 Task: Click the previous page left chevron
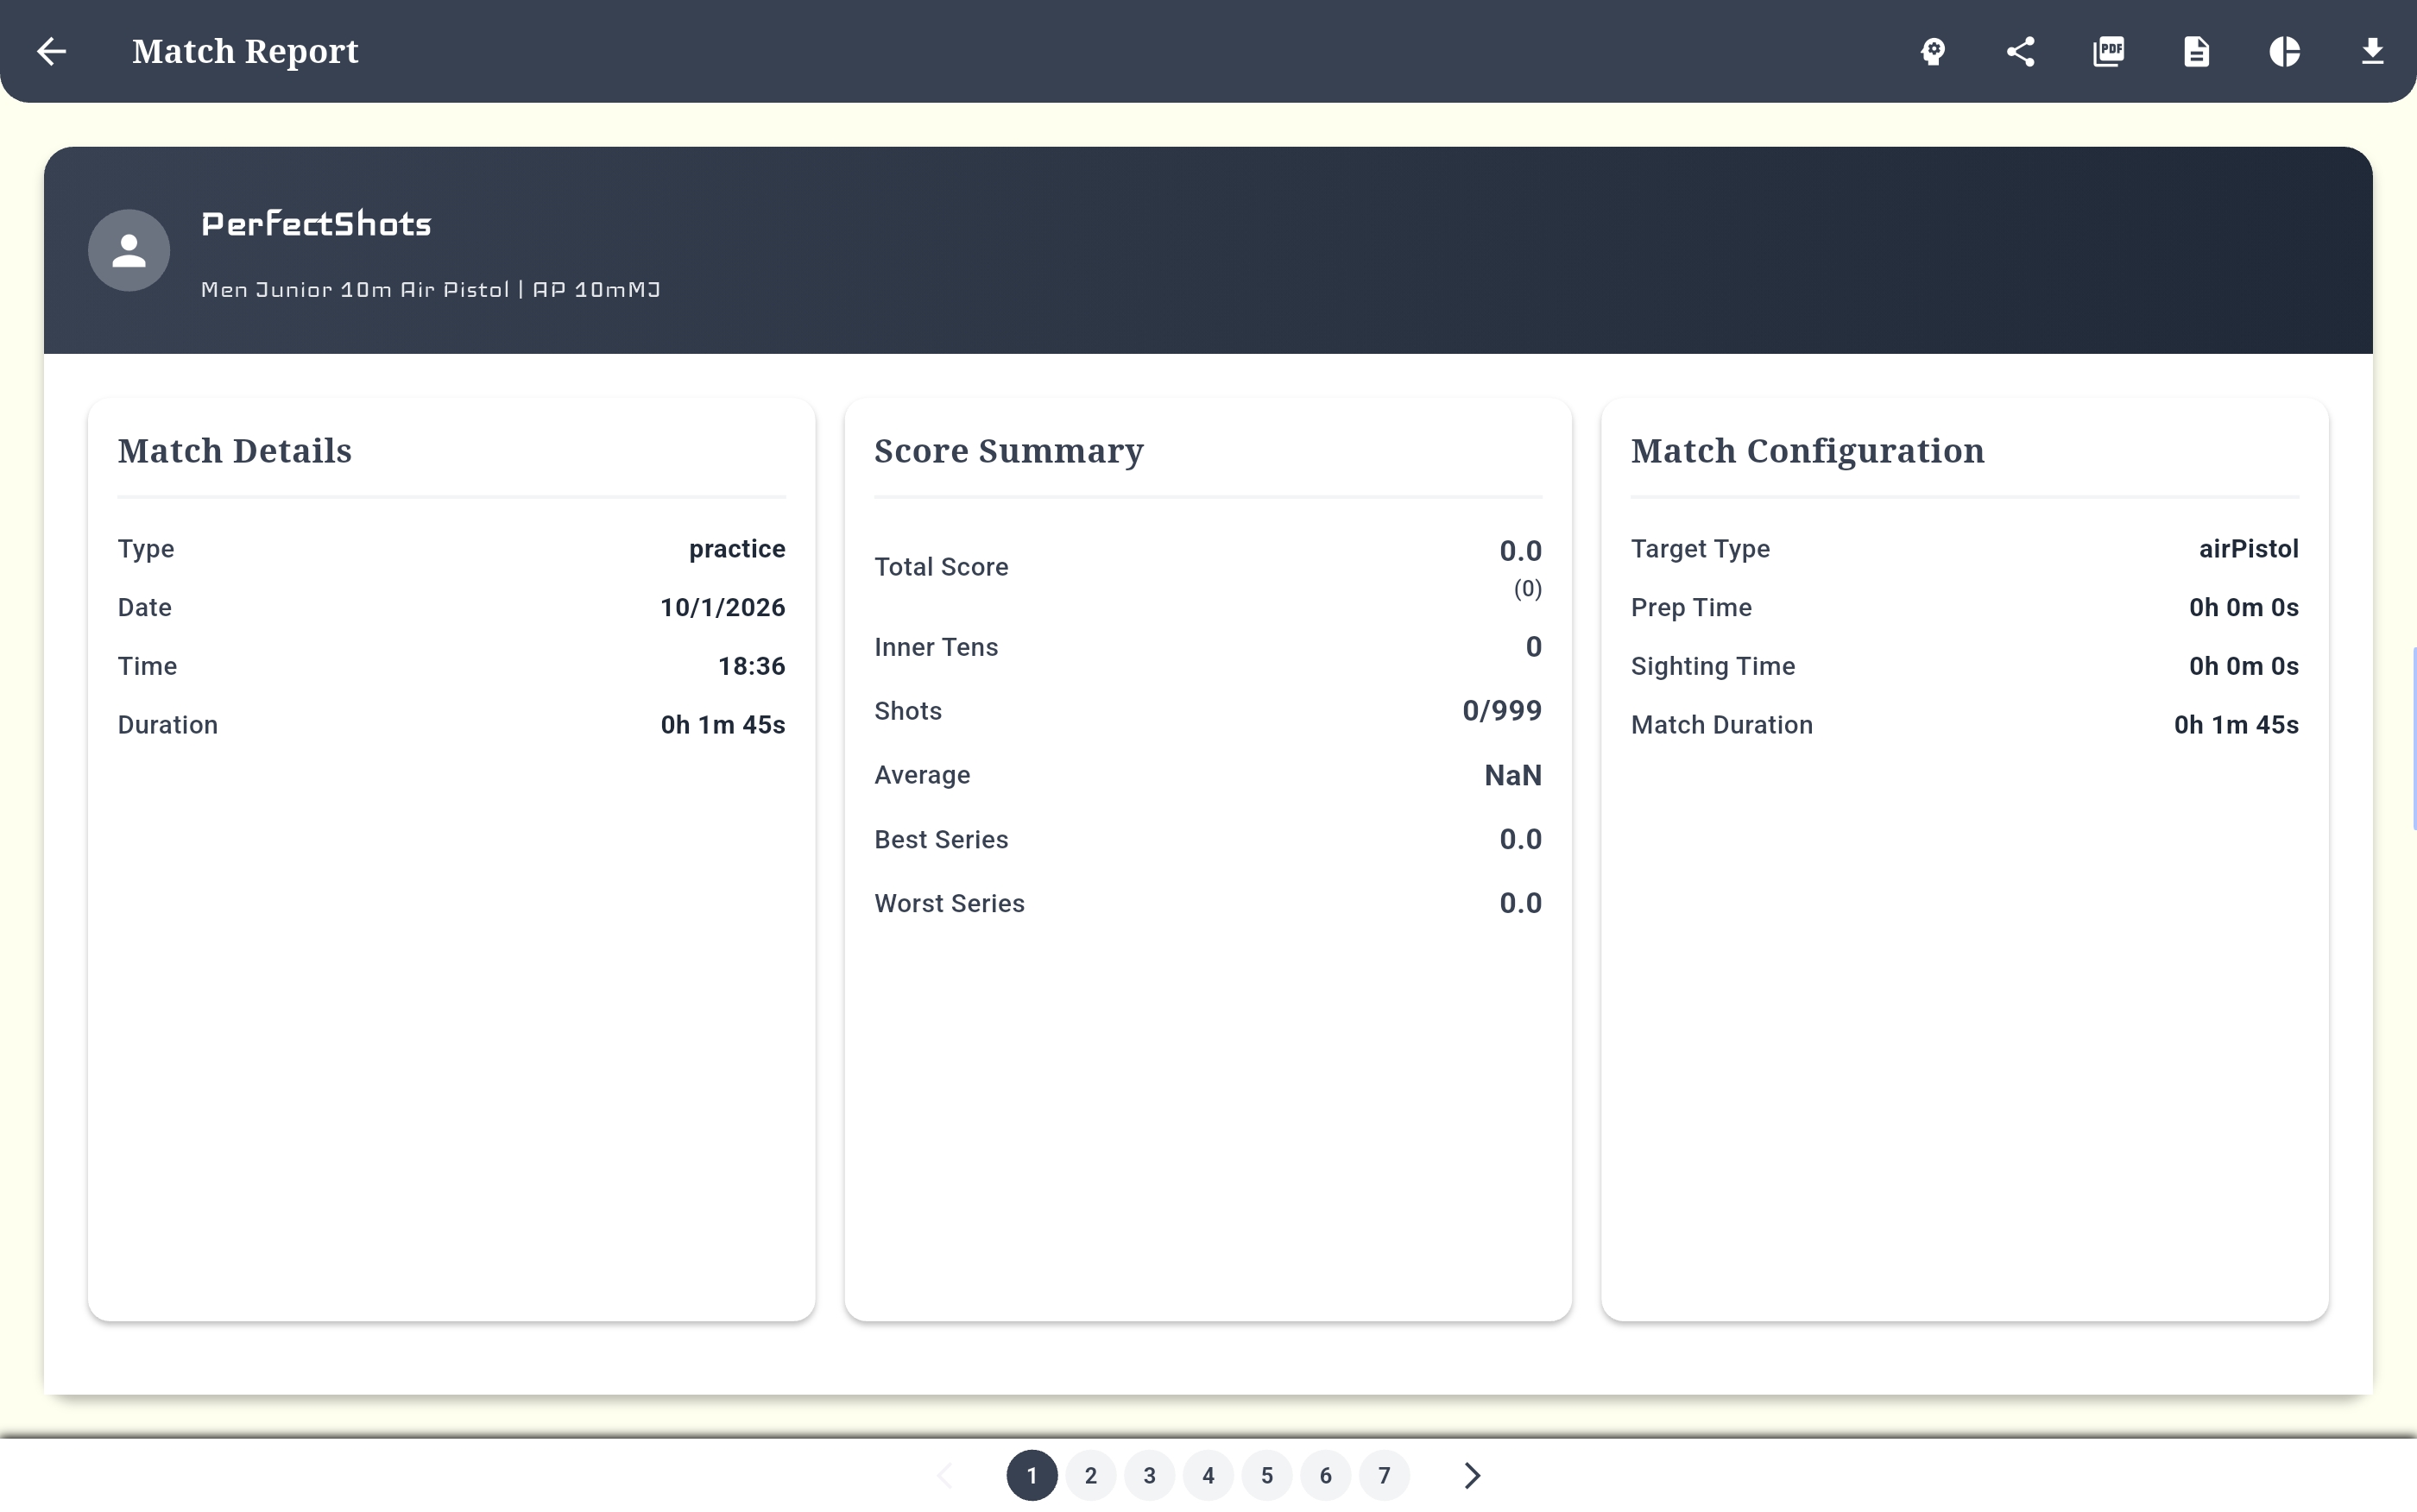(944, 1475)
